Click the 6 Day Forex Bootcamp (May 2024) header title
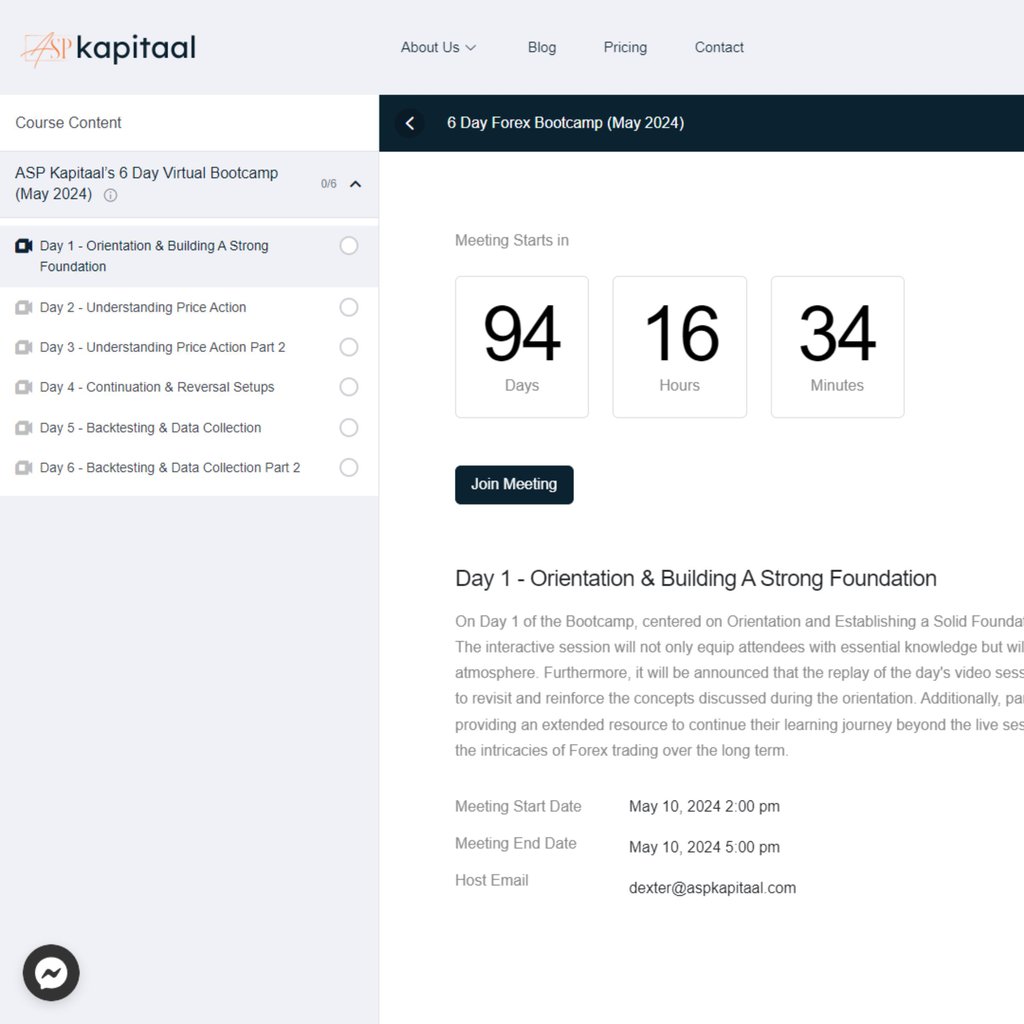The height and width of the screenshot is (1024, 1024). pos(566,123)
